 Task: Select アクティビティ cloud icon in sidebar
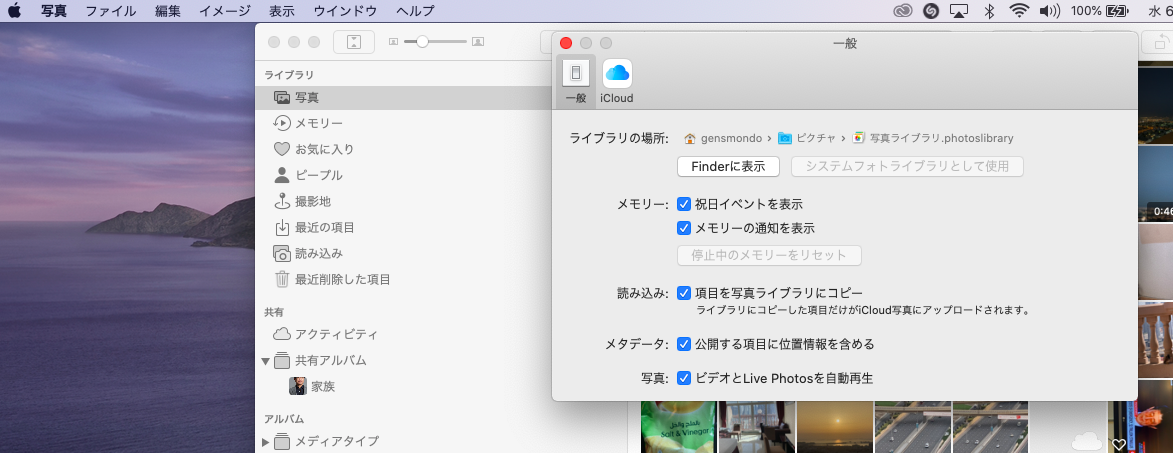(x=282, y=334)
